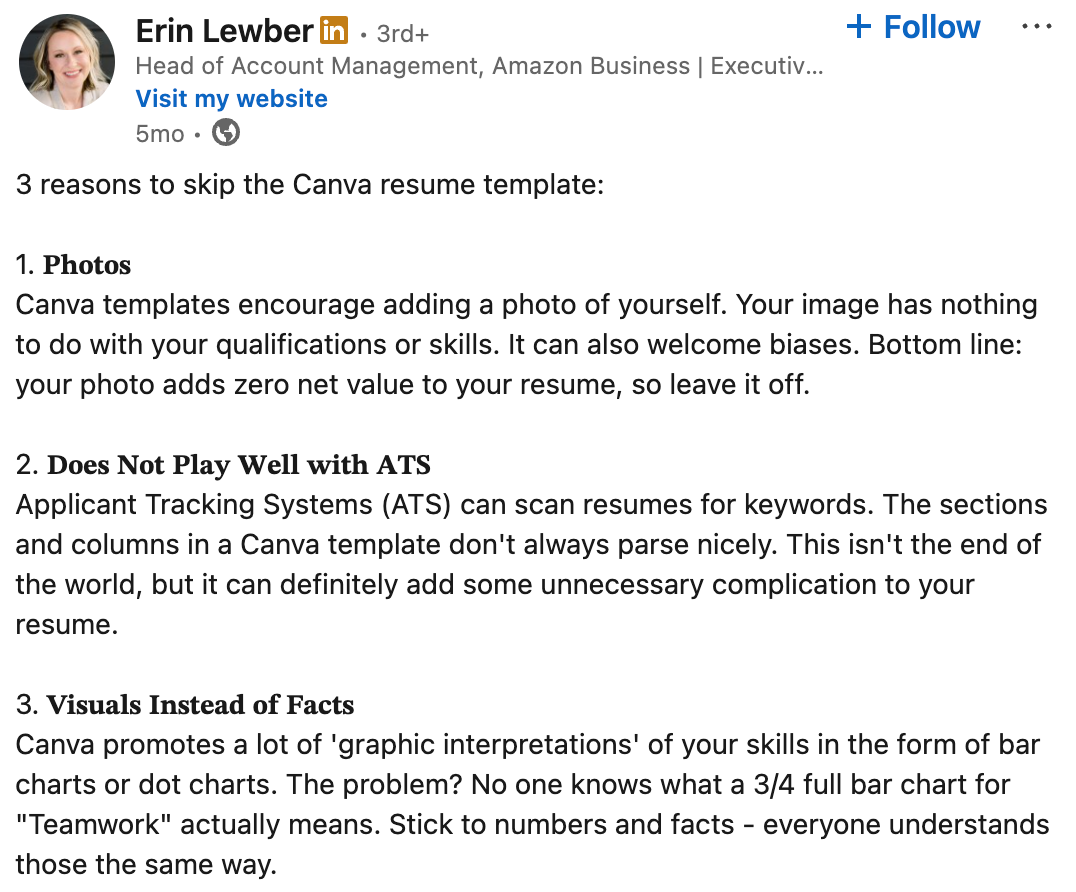Click the Head of Account Management headline

click(x=478, y=66)
